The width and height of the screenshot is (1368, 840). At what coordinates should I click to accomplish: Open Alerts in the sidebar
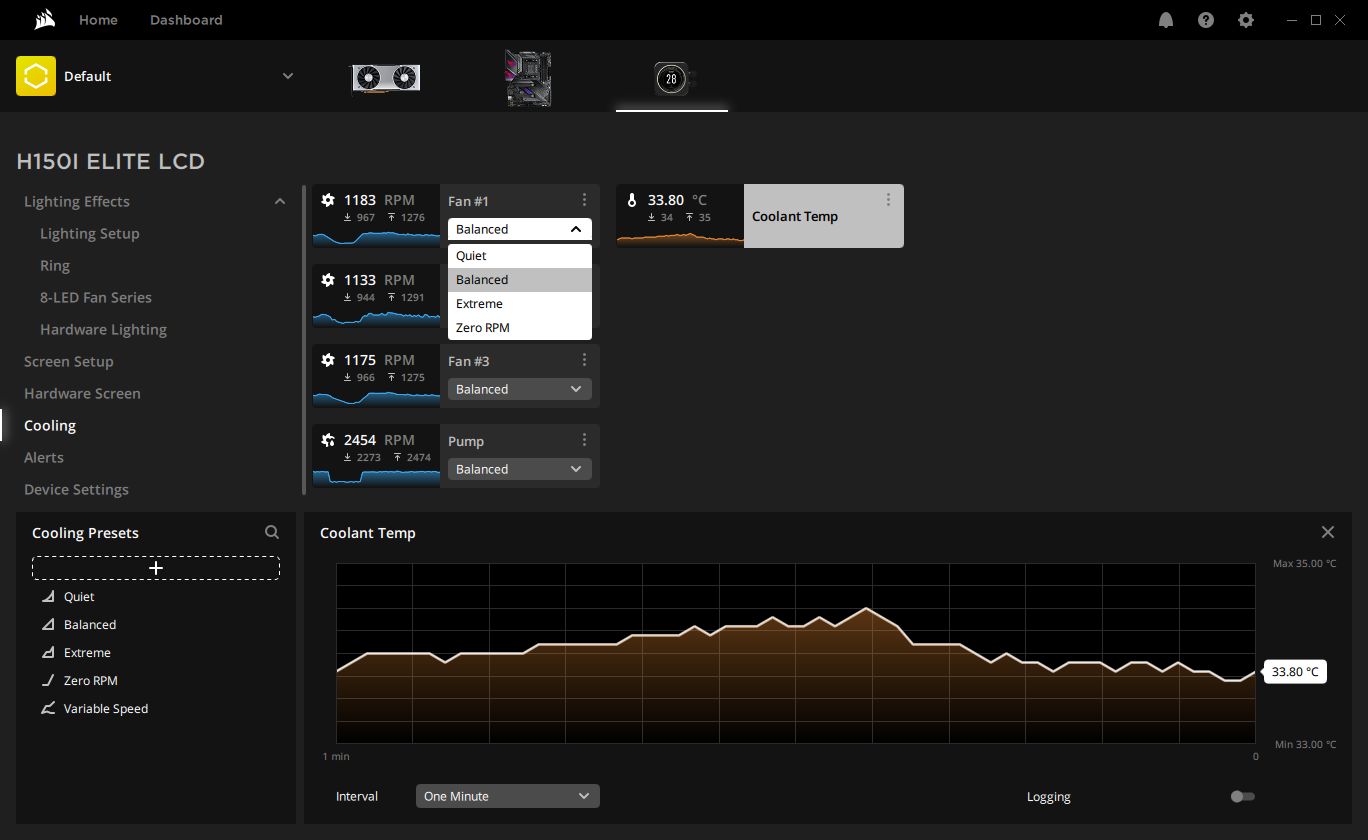(x=44, y=457)
